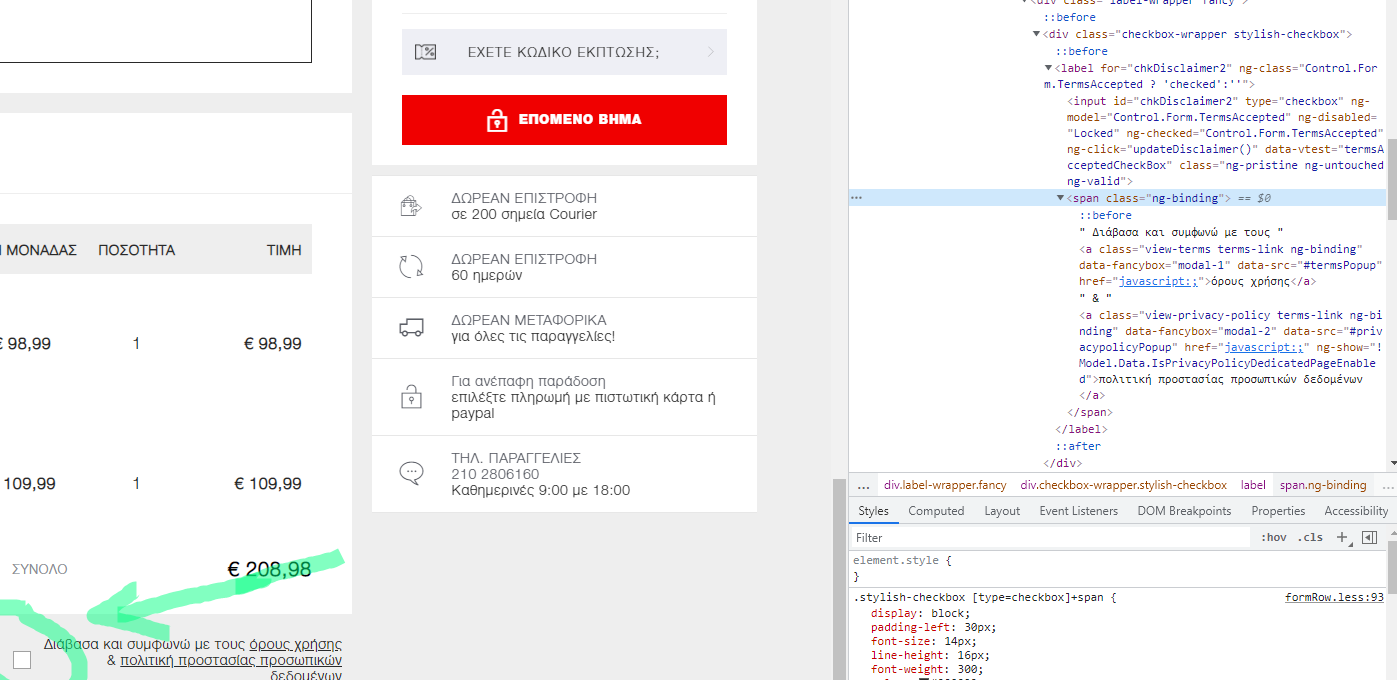
Task: Click the phone orders chat bubble icon
Action: 411,473
